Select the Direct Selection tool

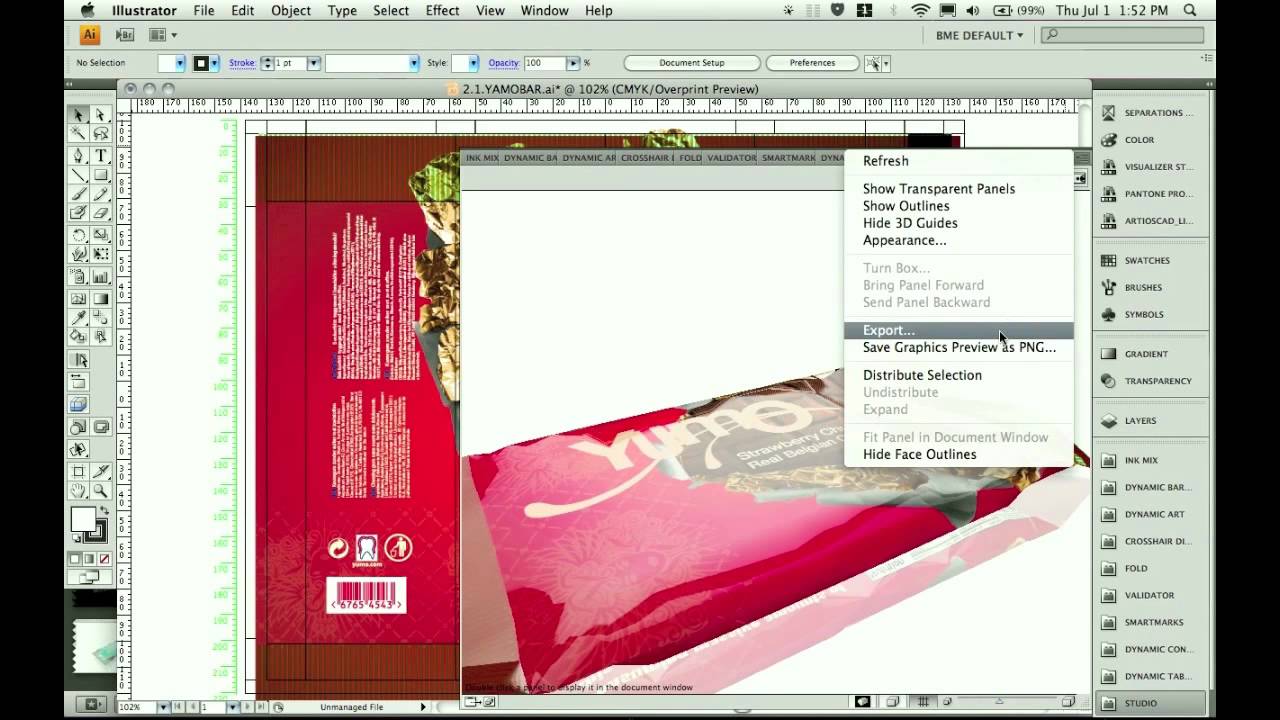(x=101, y=115)
